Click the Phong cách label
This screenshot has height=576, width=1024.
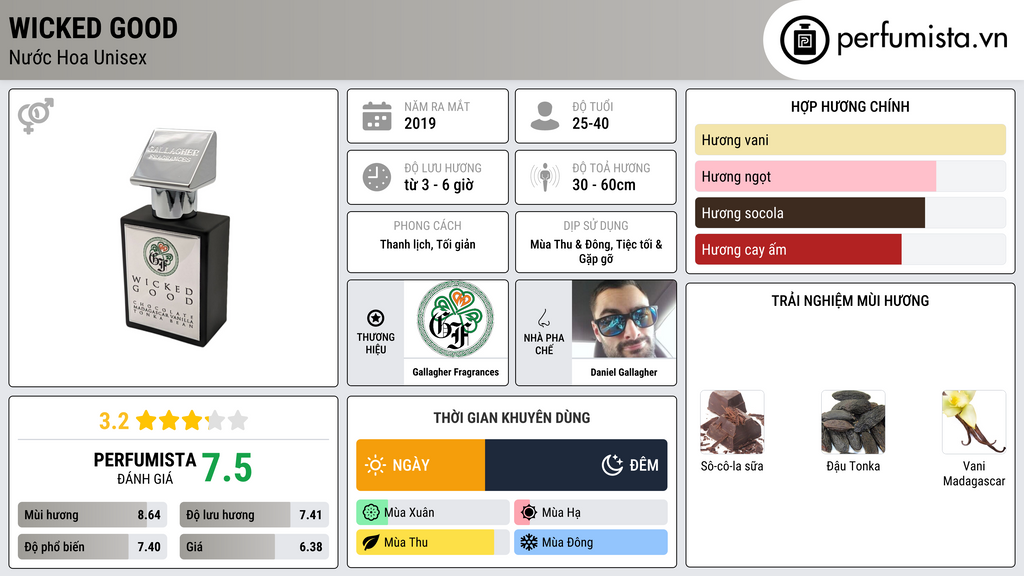pyautogui.click(x=428, y=226)
